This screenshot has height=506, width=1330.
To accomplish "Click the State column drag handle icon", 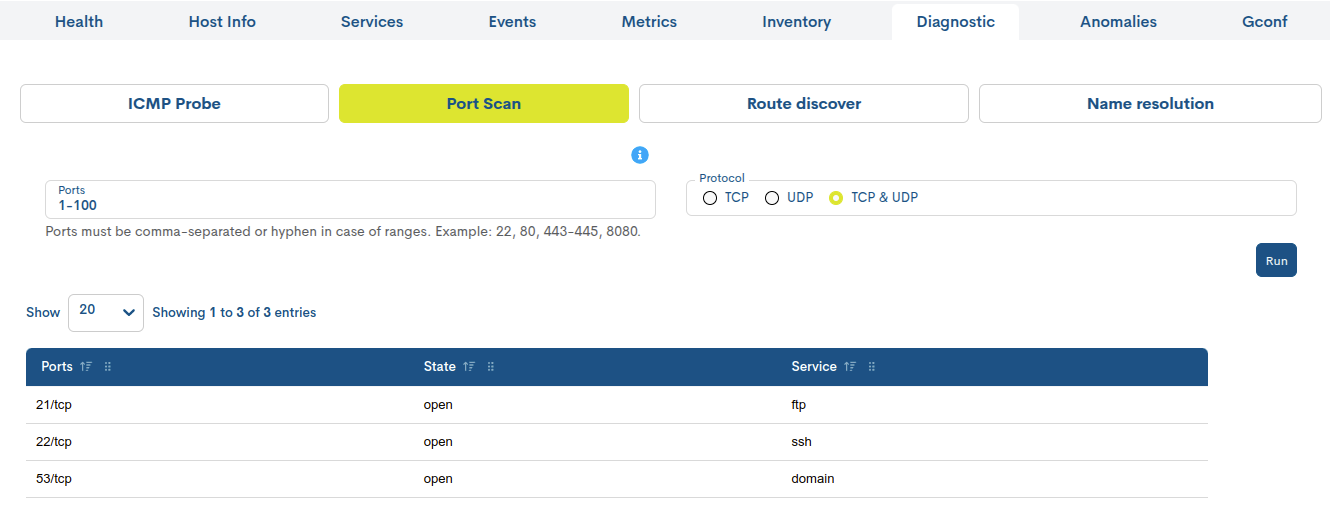I will point(491,367).
